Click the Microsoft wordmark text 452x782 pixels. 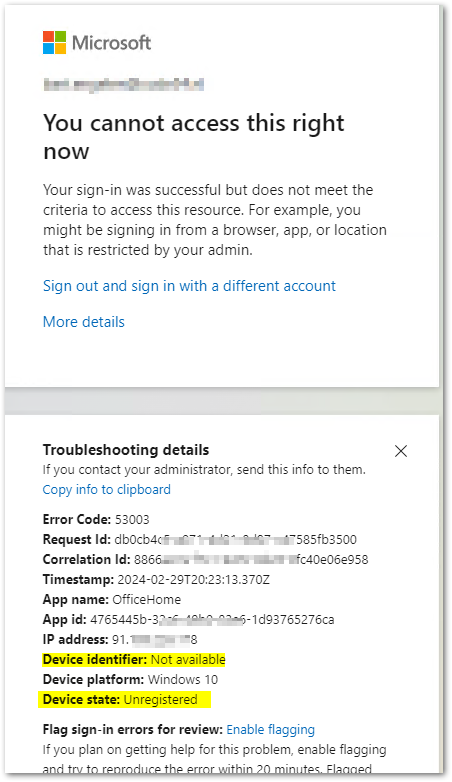112,43
